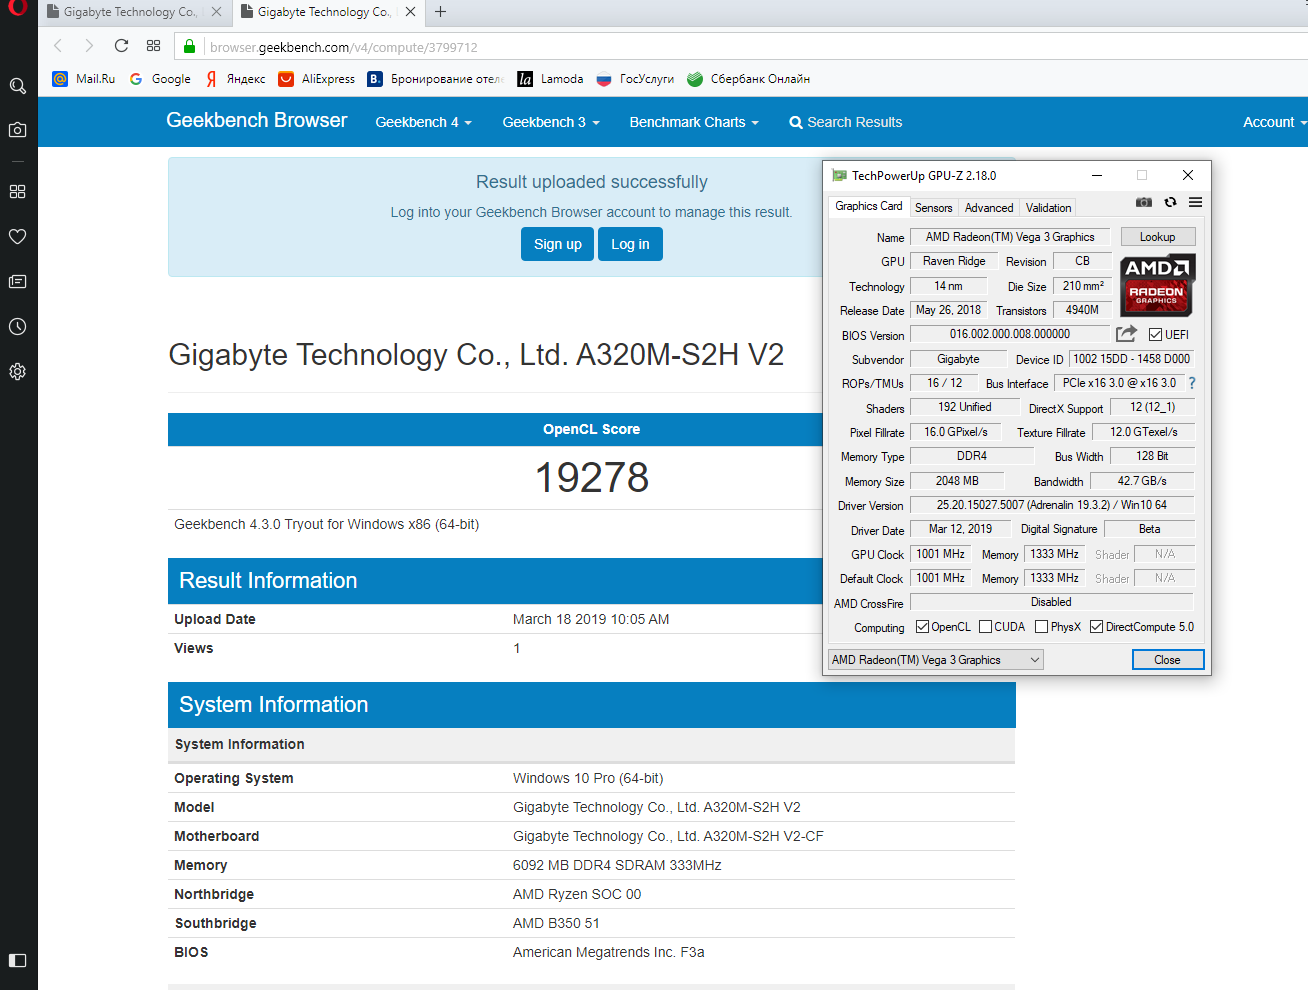The image size is (1308, 990).
Task: Click the Sign up button
Action: pos(557,244)
